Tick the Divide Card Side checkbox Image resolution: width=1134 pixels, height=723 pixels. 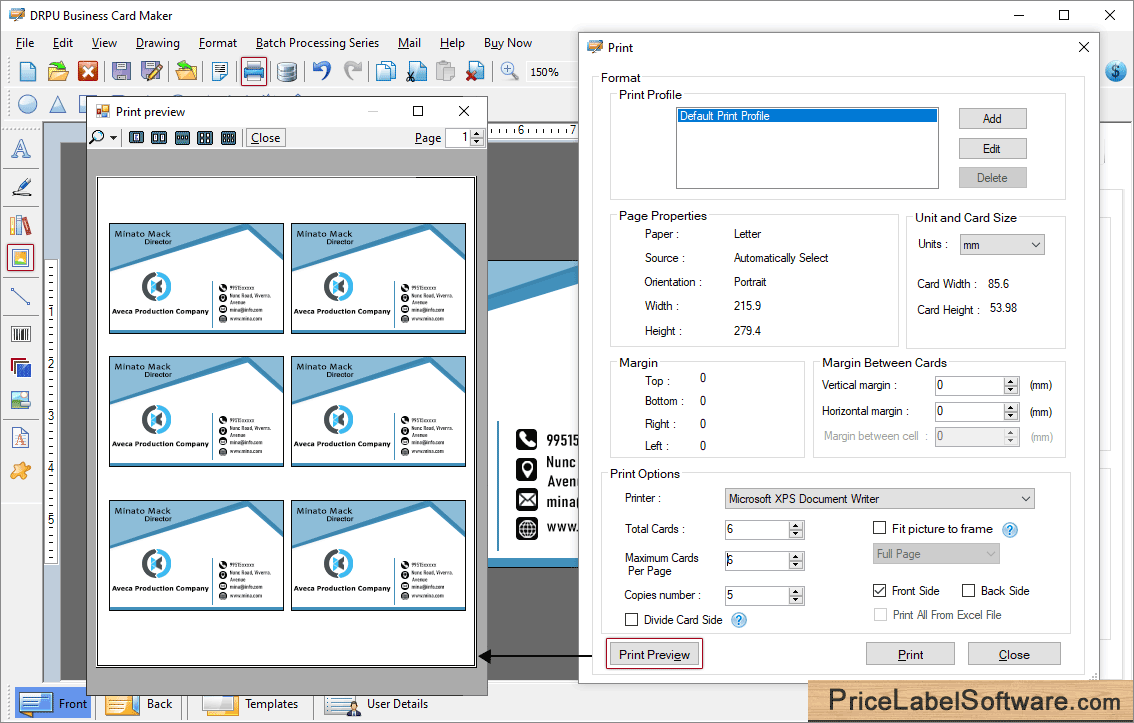click(631, 620)
